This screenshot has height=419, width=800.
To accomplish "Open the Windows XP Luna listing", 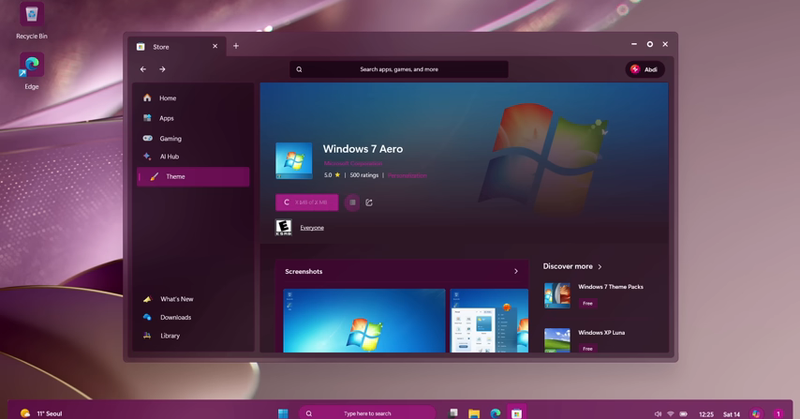I will (x=601, y=333).
